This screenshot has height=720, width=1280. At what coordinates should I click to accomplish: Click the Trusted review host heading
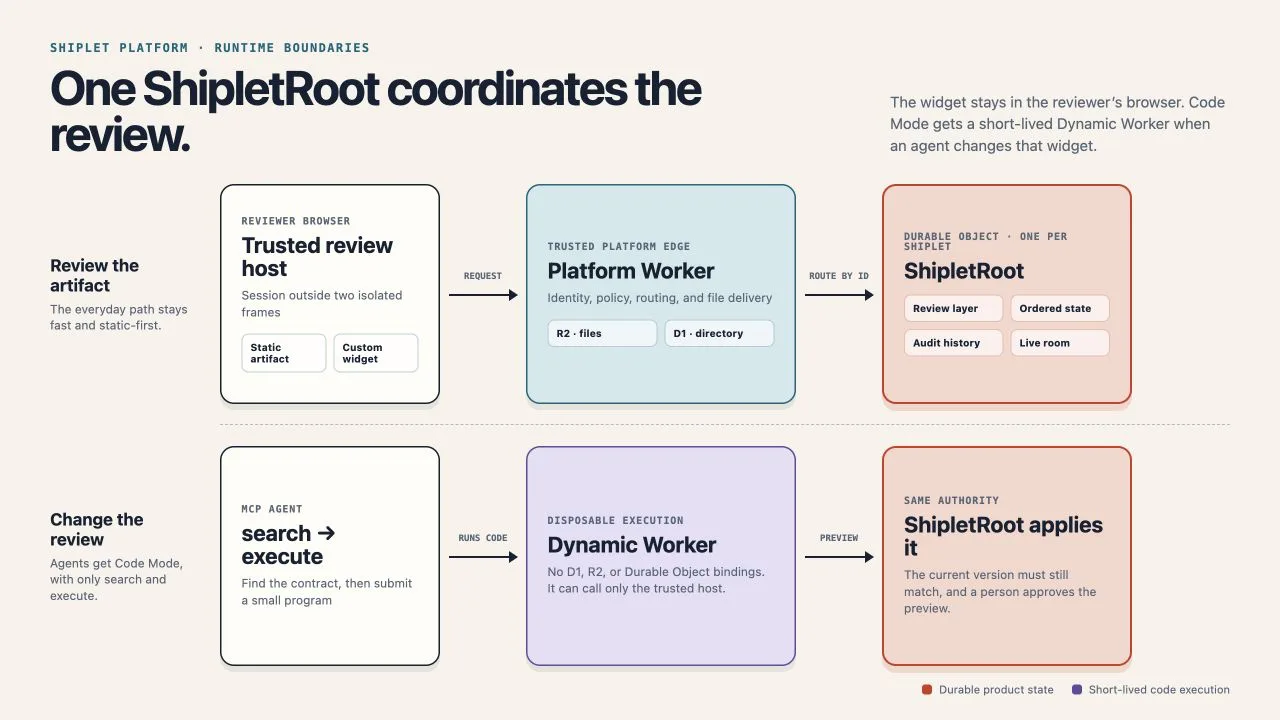point(317,257)
